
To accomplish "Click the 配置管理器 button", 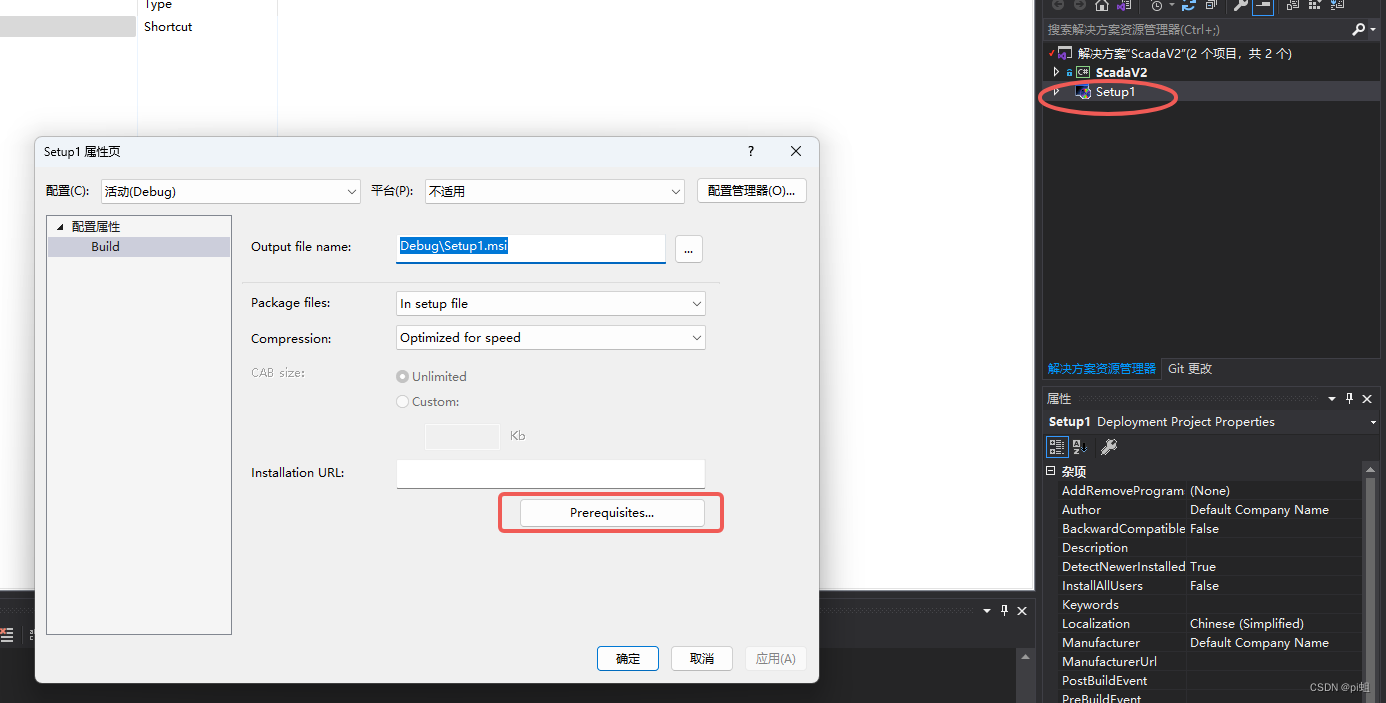I will coord(751,190).
